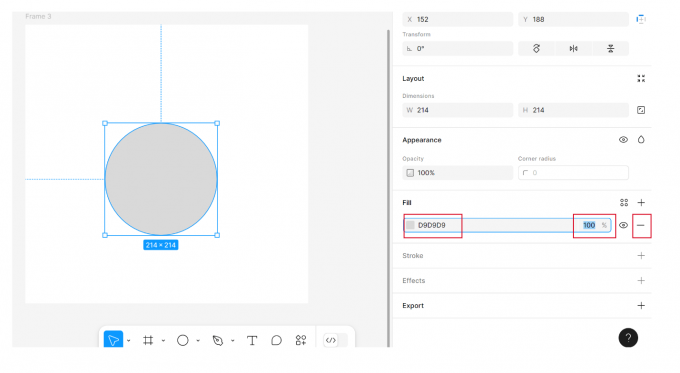Image resolution: width=680 pixels, height=373 pixels.
Task: Click the top-left selection handle
Action: click(x=105, y=123)
